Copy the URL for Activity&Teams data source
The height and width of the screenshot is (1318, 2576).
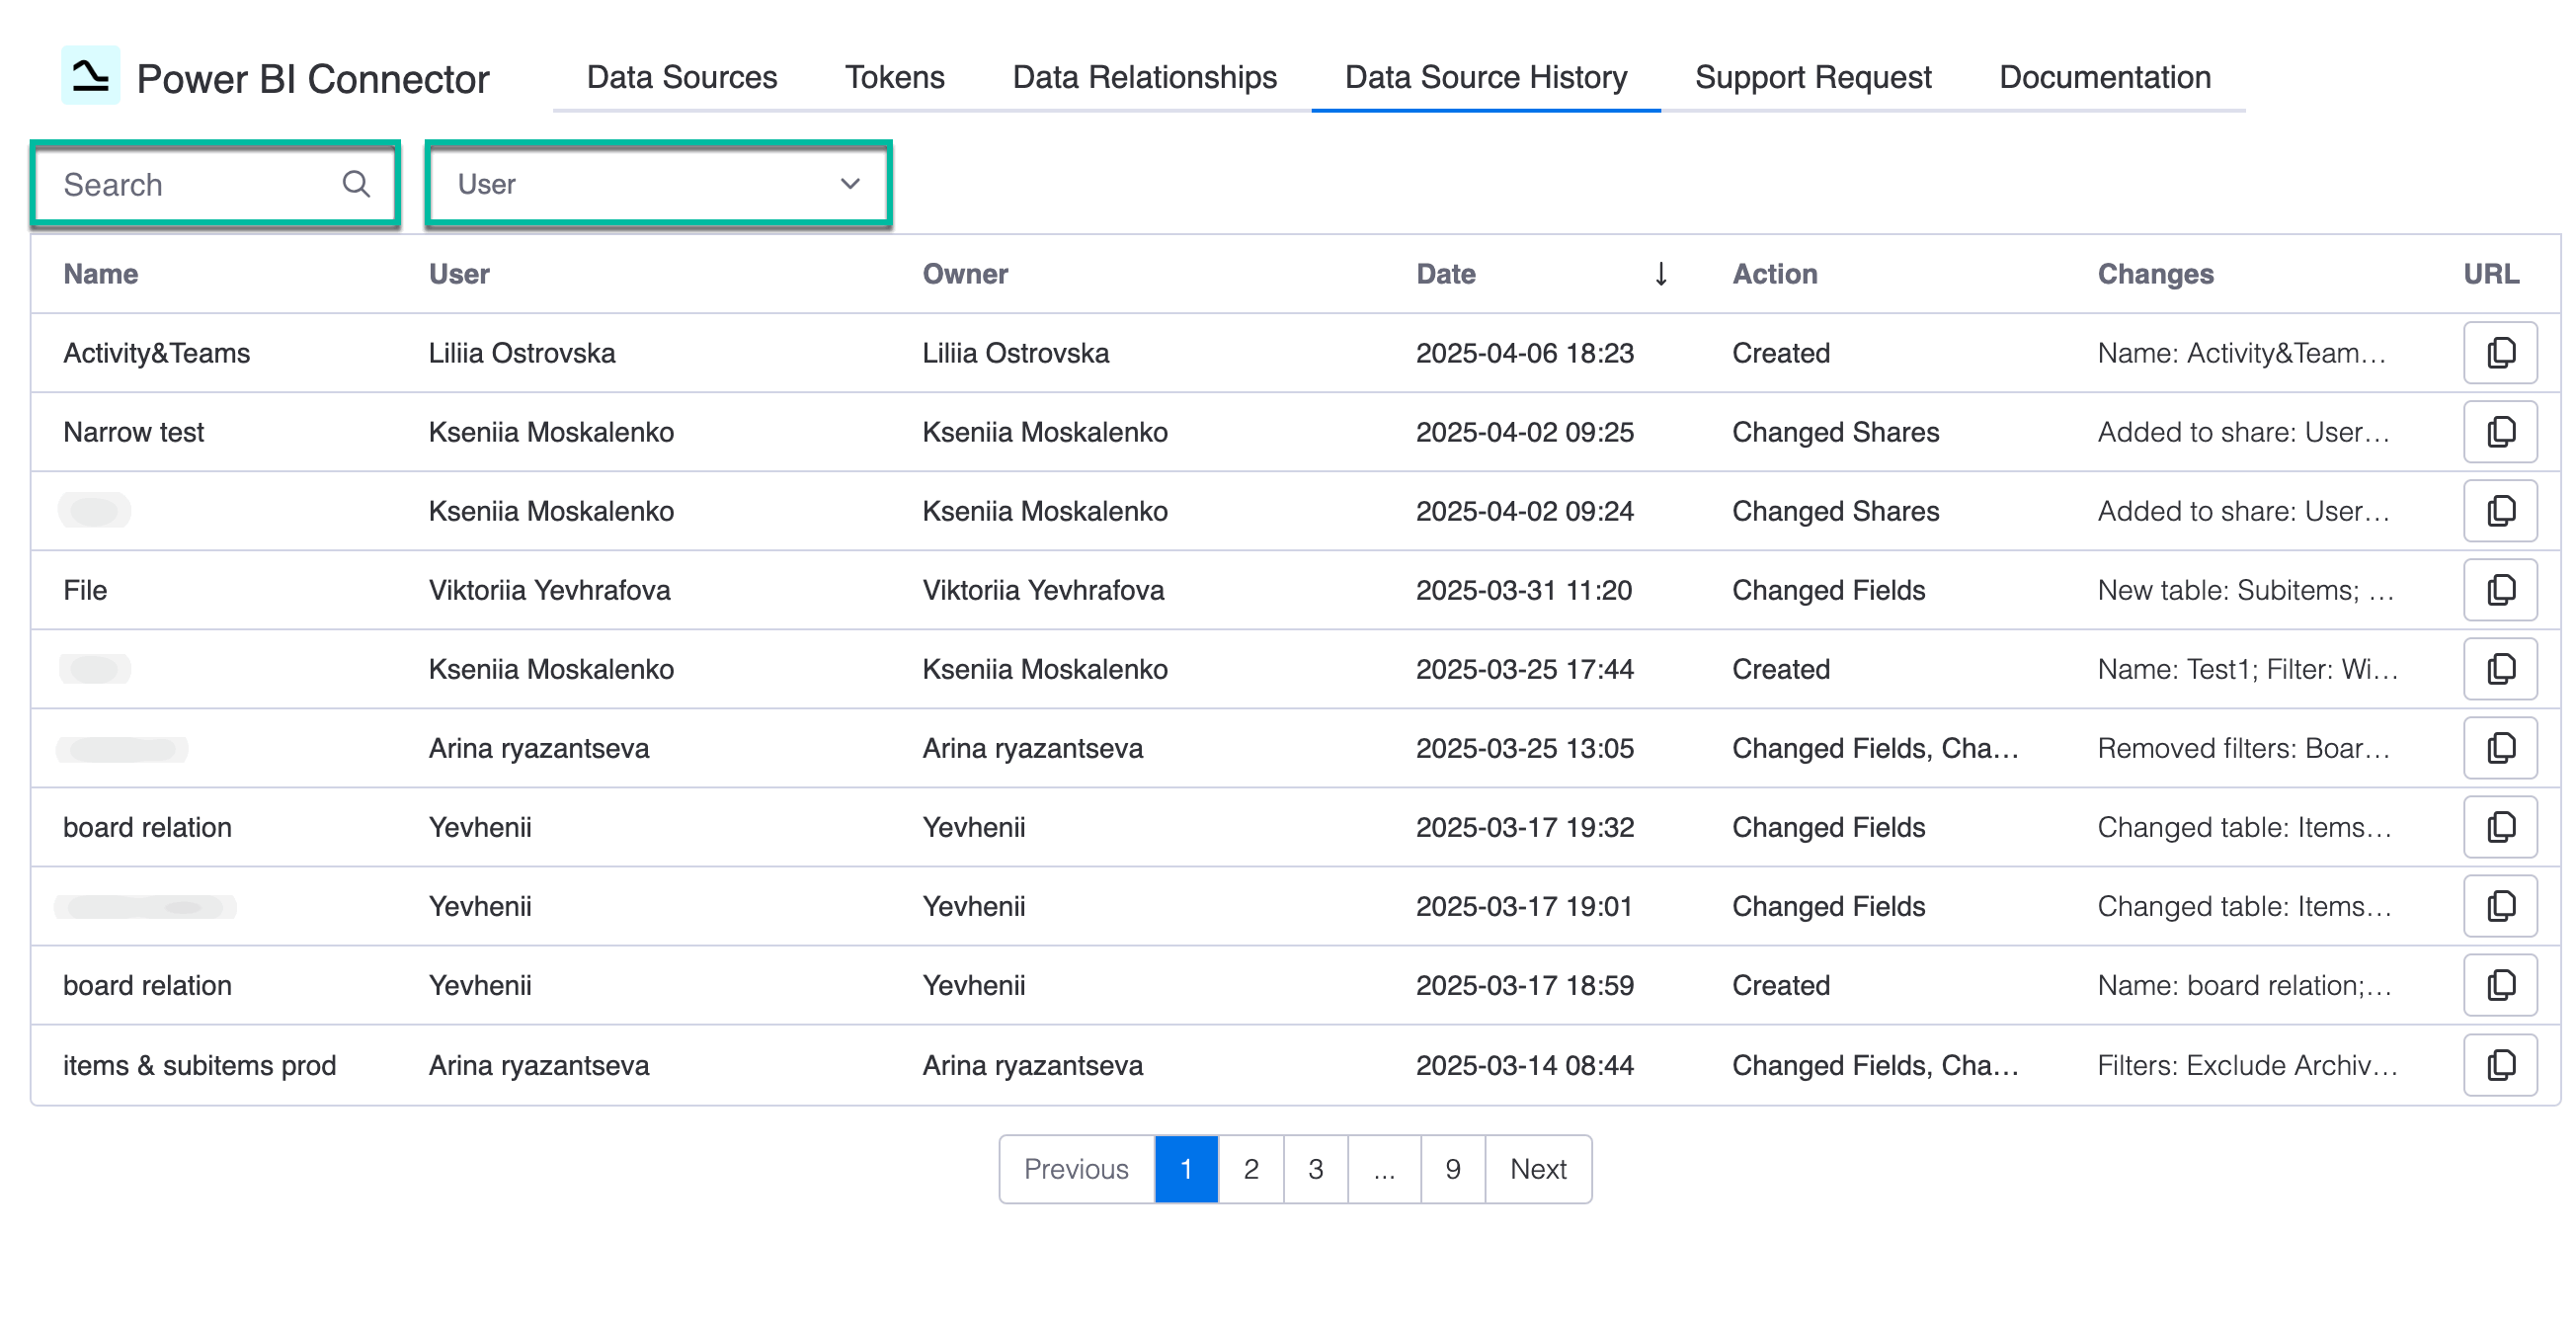tap(2500, 352)
